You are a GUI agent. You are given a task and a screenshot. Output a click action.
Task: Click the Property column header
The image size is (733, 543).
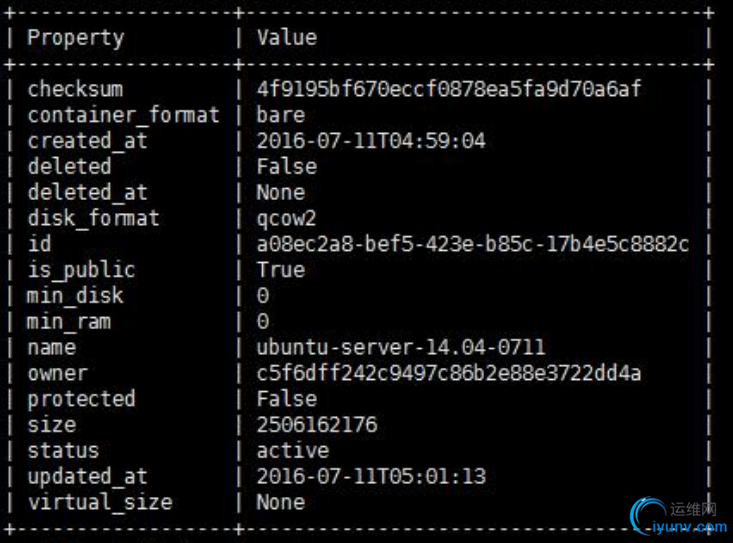(x=75, y=38)
